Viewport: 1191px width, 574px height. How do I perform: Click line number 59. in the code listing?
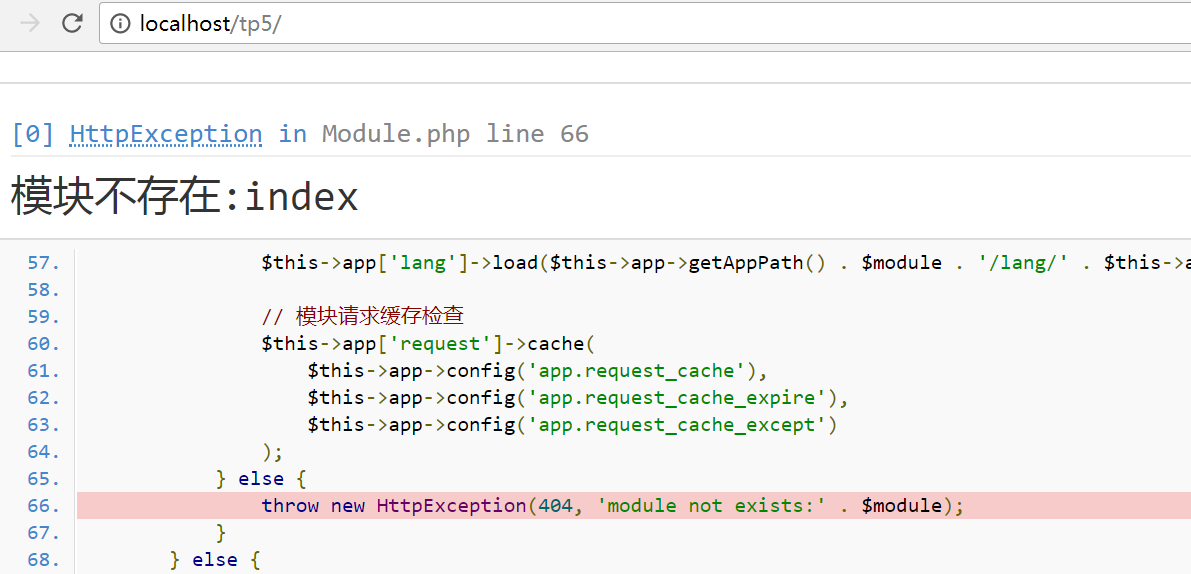click(43, 317)
